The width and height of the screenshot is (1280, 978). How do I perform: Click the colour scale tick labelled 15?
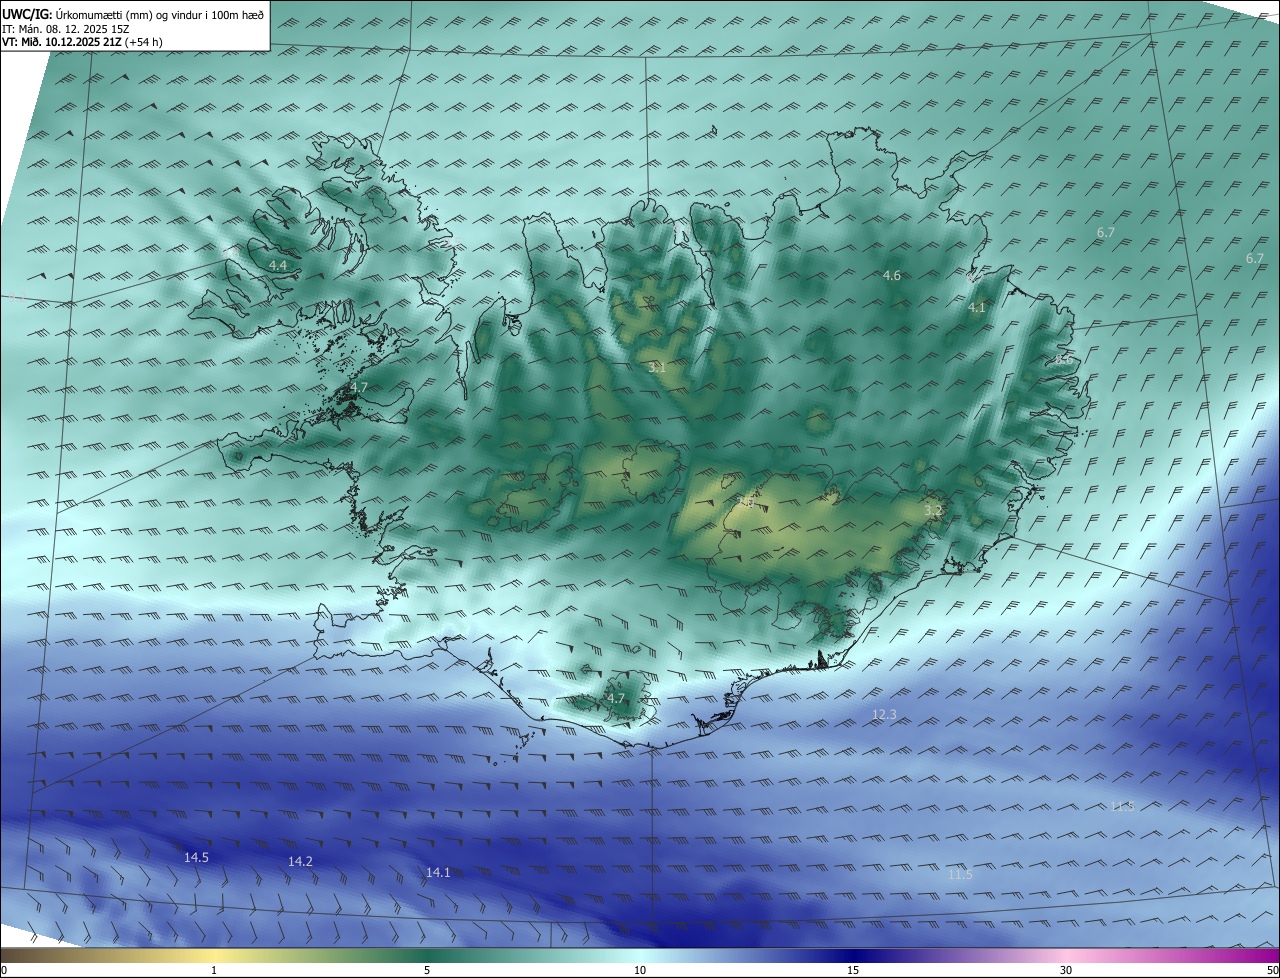(853, 970)
